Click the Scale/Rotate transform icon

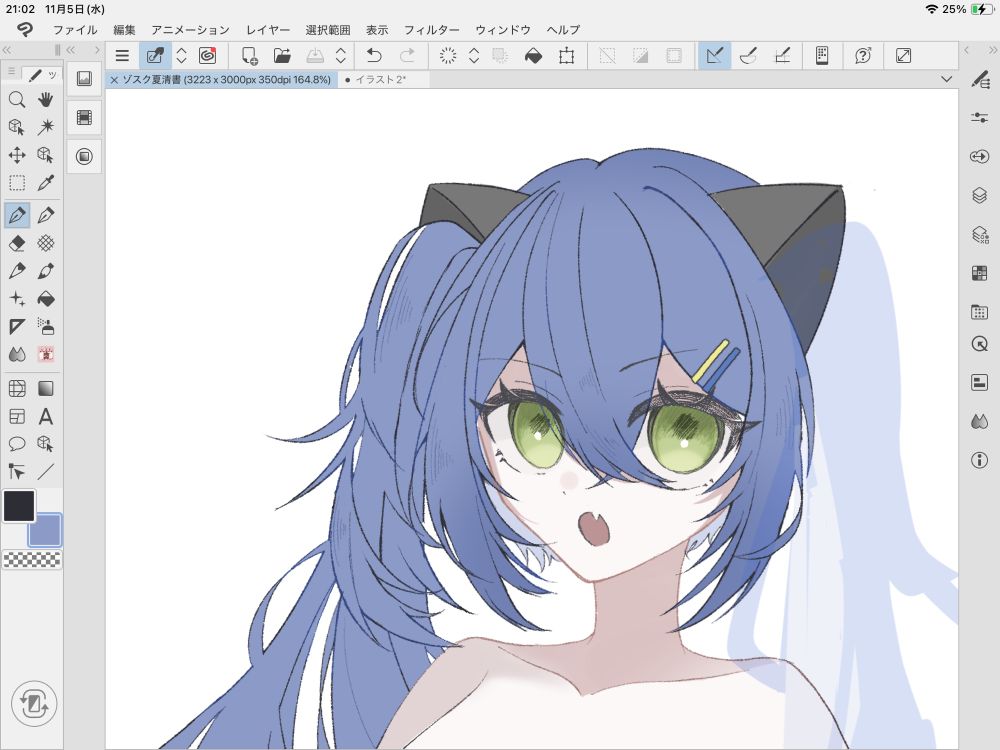(x=566, y=56)
